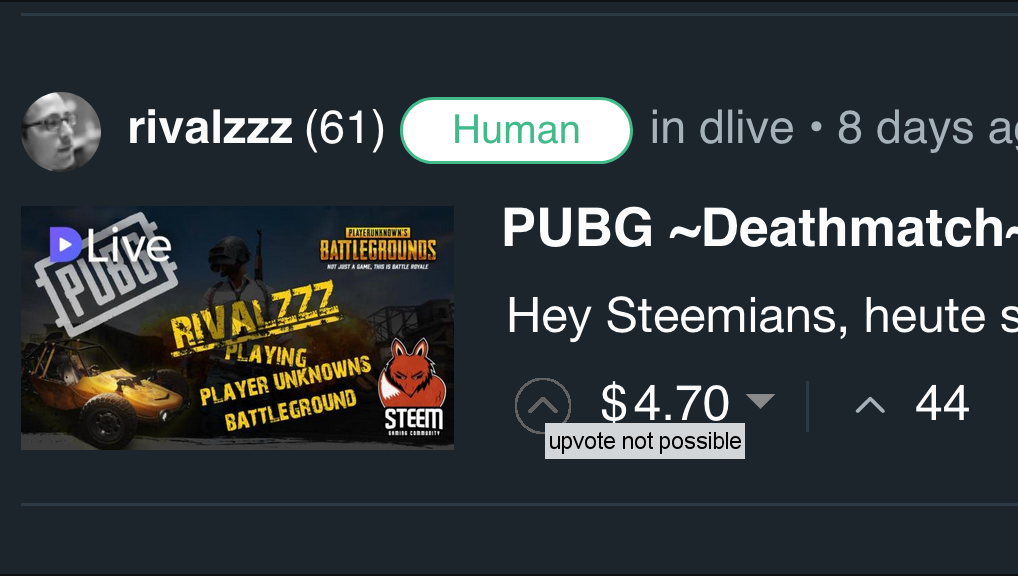Viewport: 1018px width, 576px height.
Task: Expand the votes list chevron beside 44
Action: tap(870, 406)
